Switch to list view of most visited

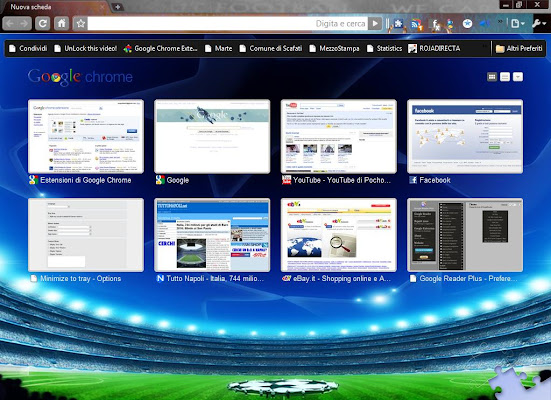(x=505, y=77)
